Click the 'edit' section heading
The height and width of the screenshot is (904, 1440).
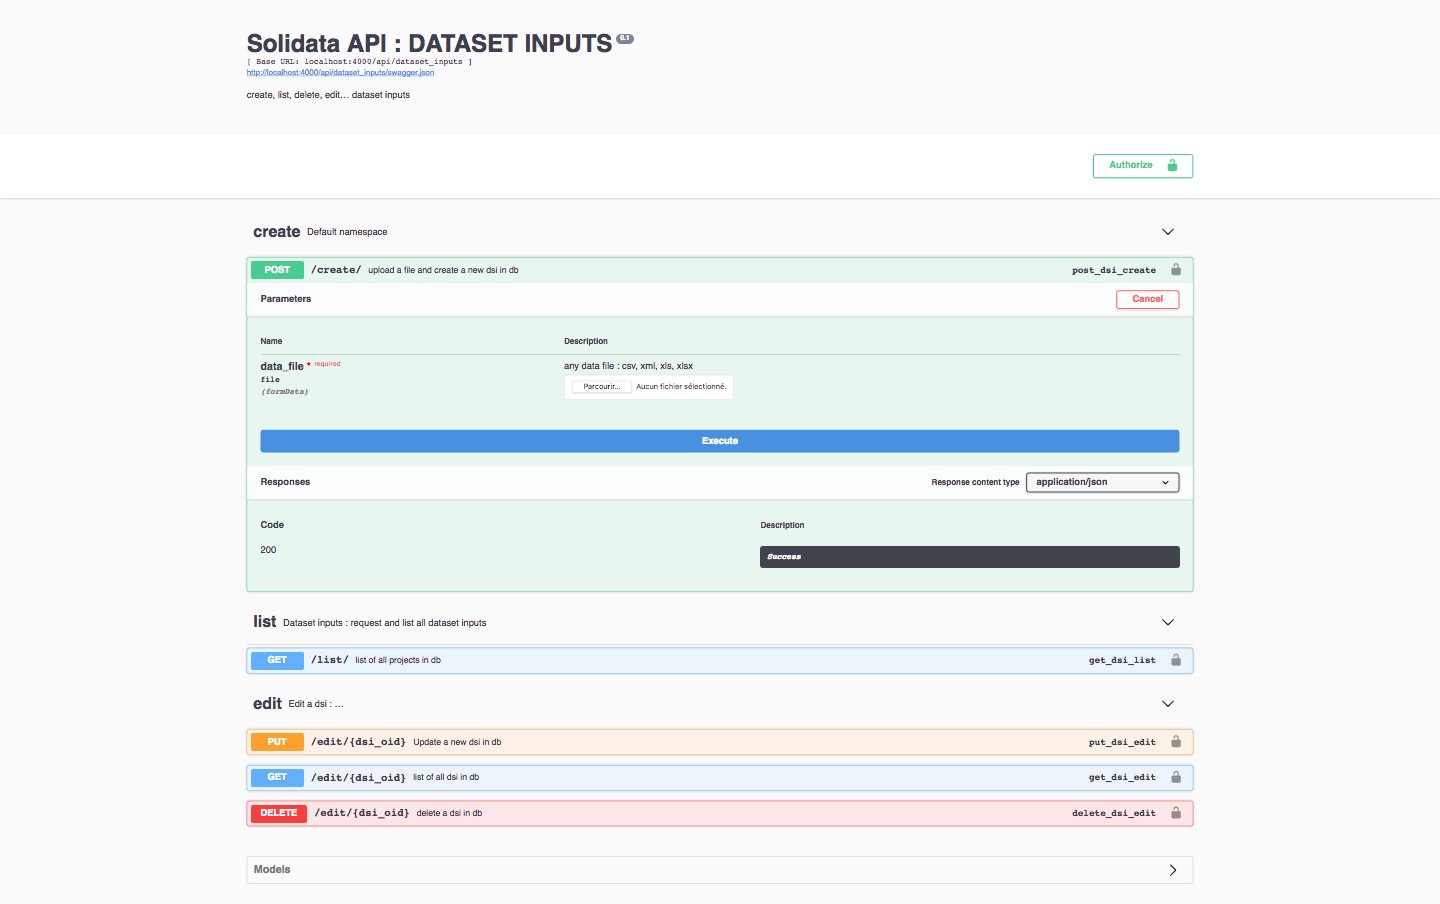(267, 704)
